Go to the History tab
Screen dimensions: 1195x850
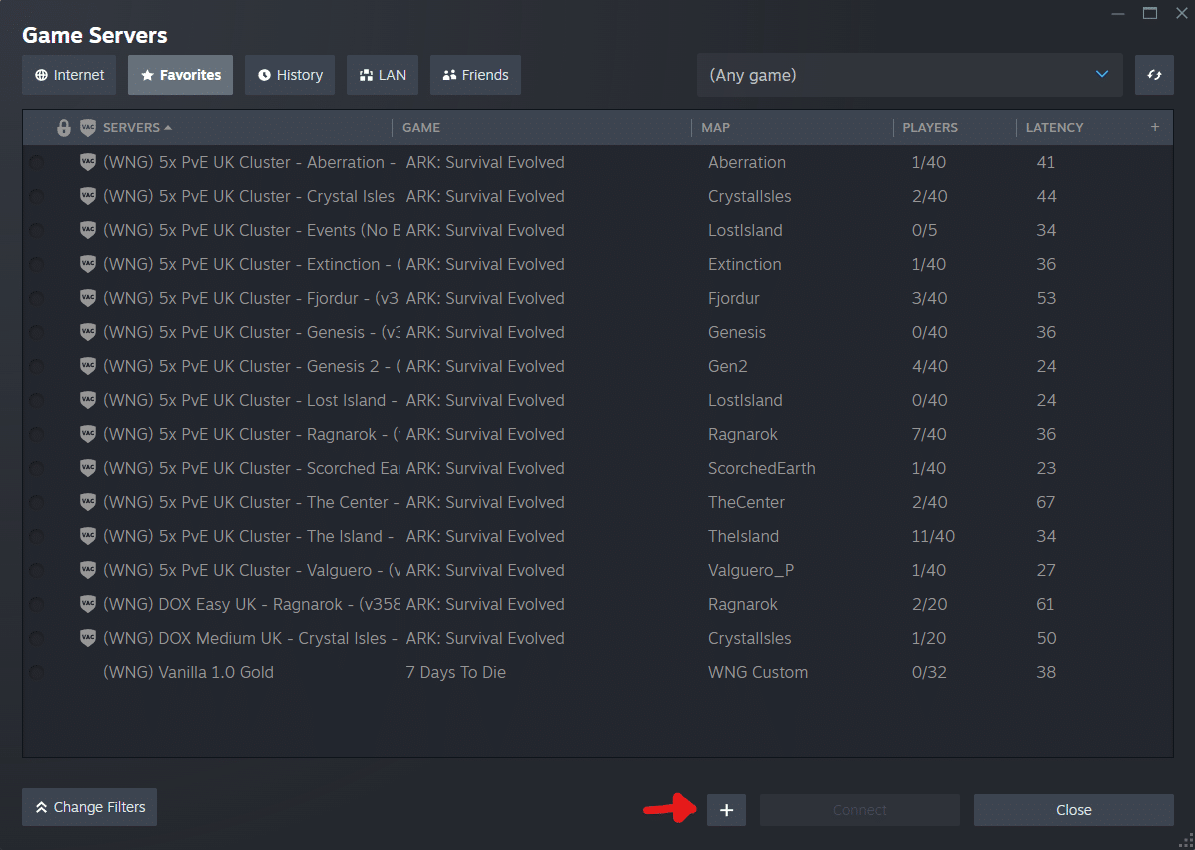tap(290, 75)
